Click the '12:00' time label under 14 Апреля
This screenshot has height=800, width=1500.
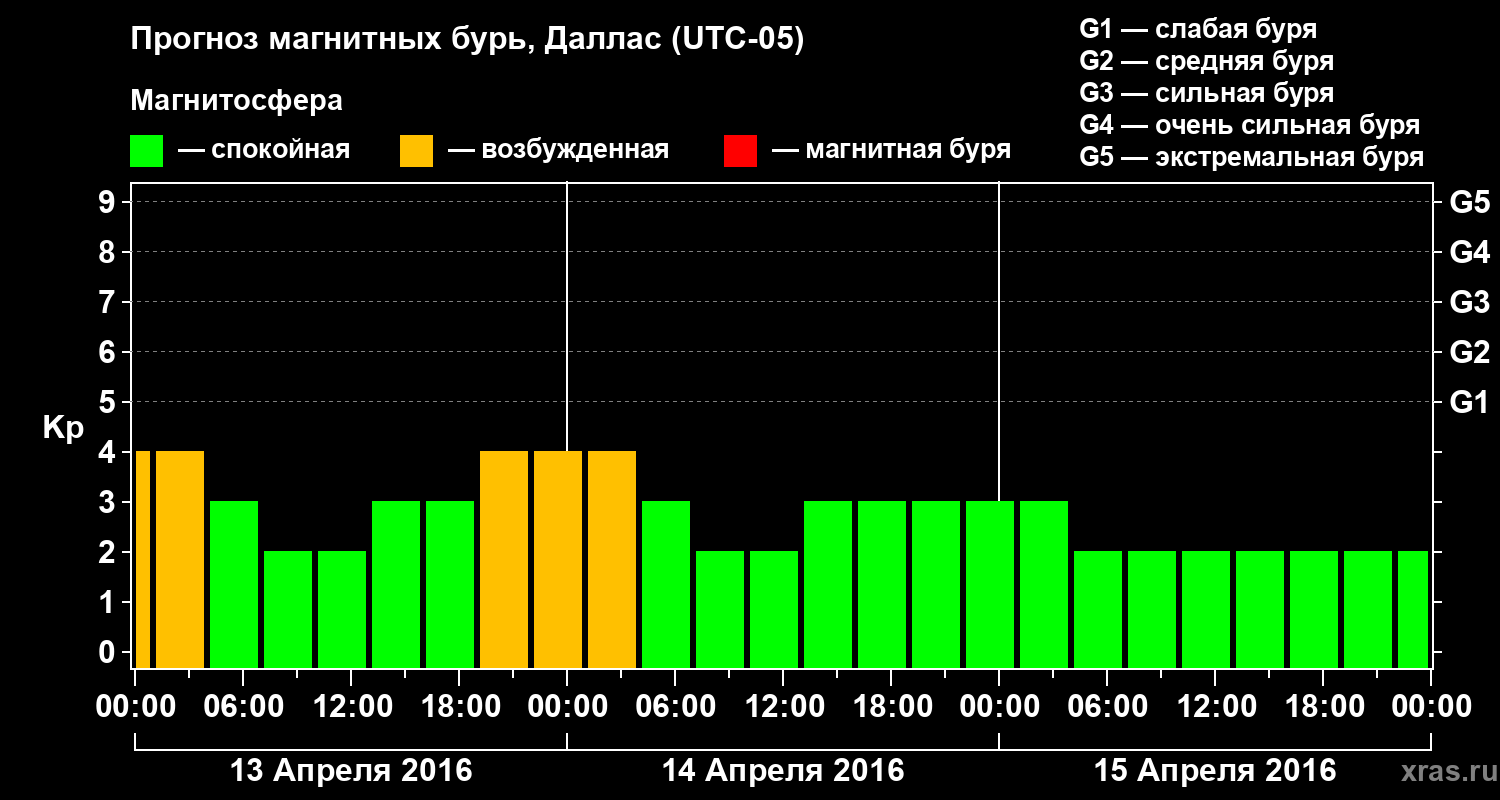point(783,707)
